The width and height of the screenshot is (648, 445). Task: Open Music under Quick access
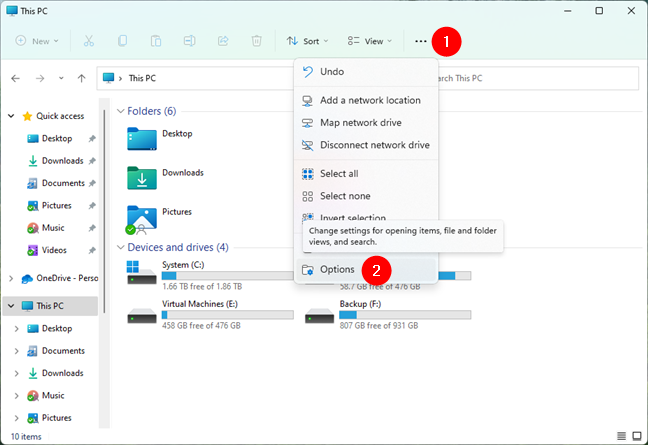(53, 228)
